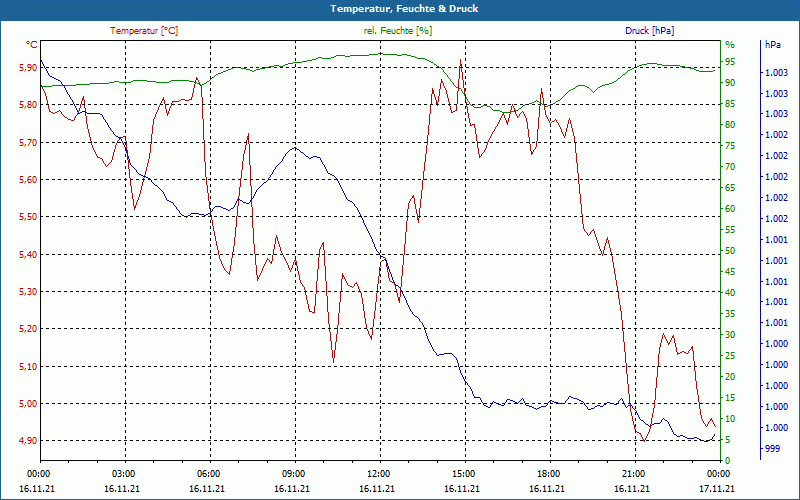The width and height of the screenshot is (800, 500).
Task: Click the green "70" humidity axis value
Action: click(730, 167)
